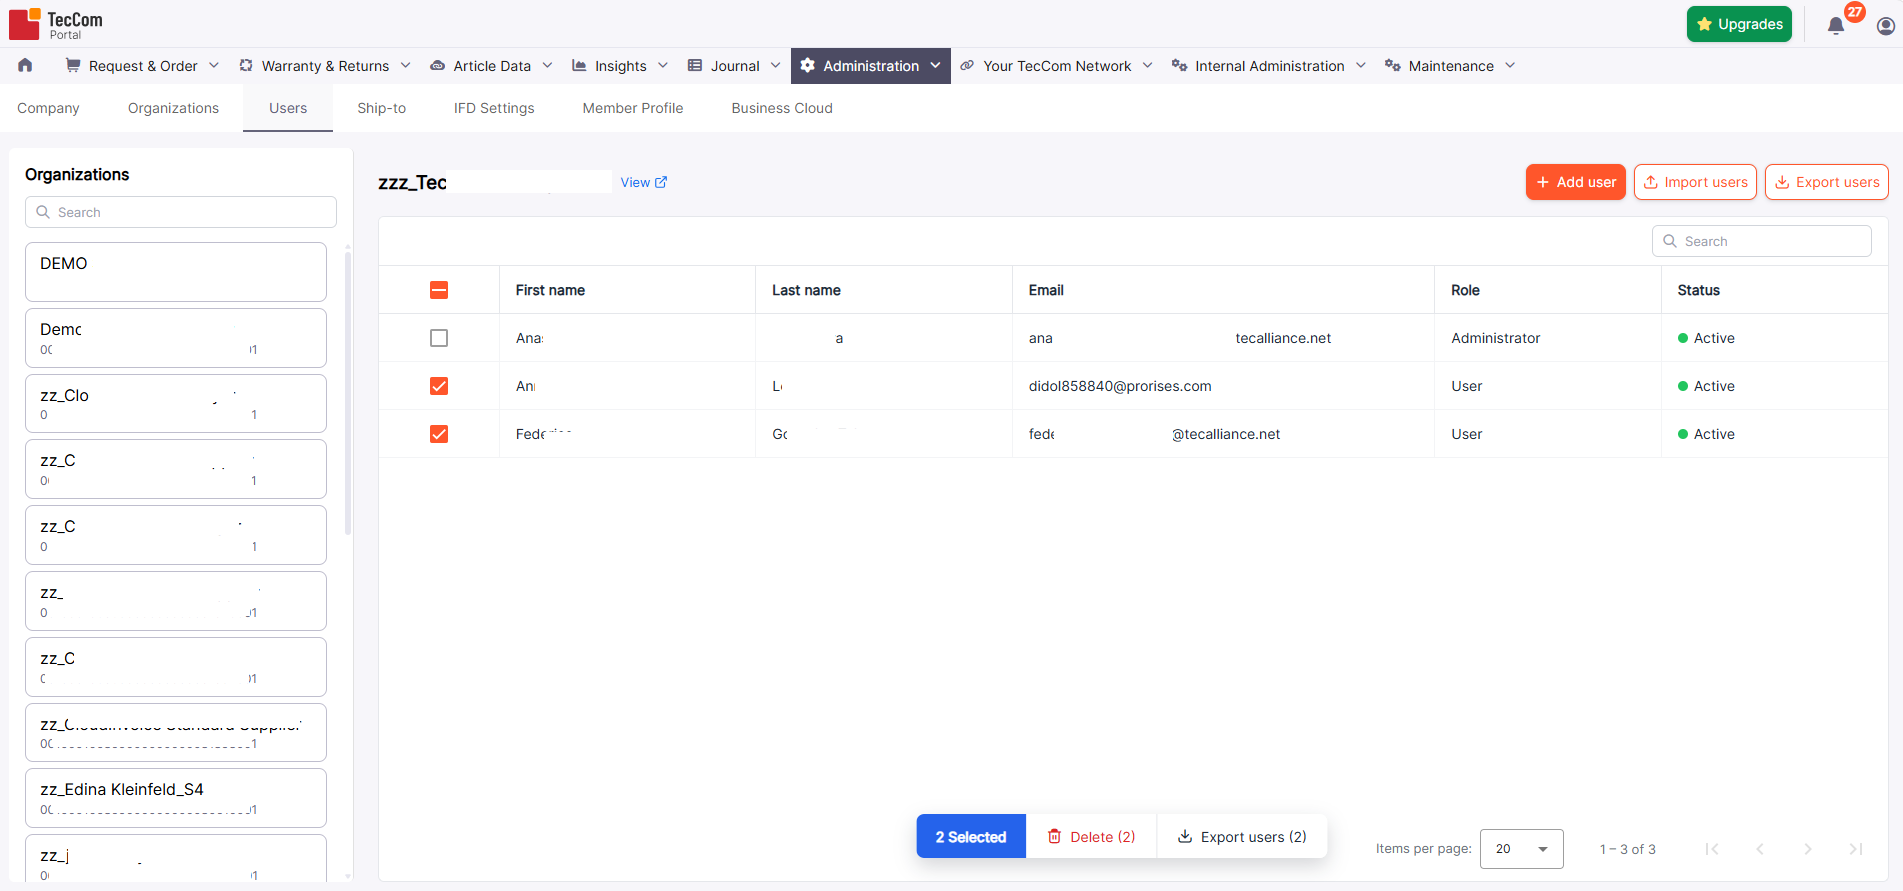Click the shopping cart icon for Request & Order
This screenshot has height=891, width=1903.
[73, 65]
